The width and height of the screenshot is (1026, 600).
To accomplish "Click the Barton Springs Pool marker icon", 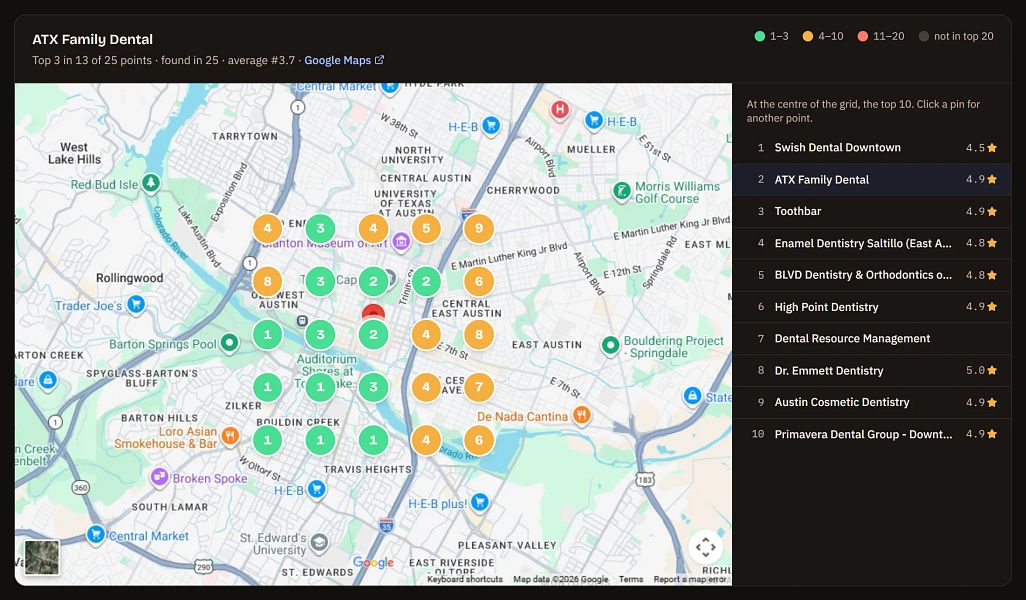I will click(229, 342).
